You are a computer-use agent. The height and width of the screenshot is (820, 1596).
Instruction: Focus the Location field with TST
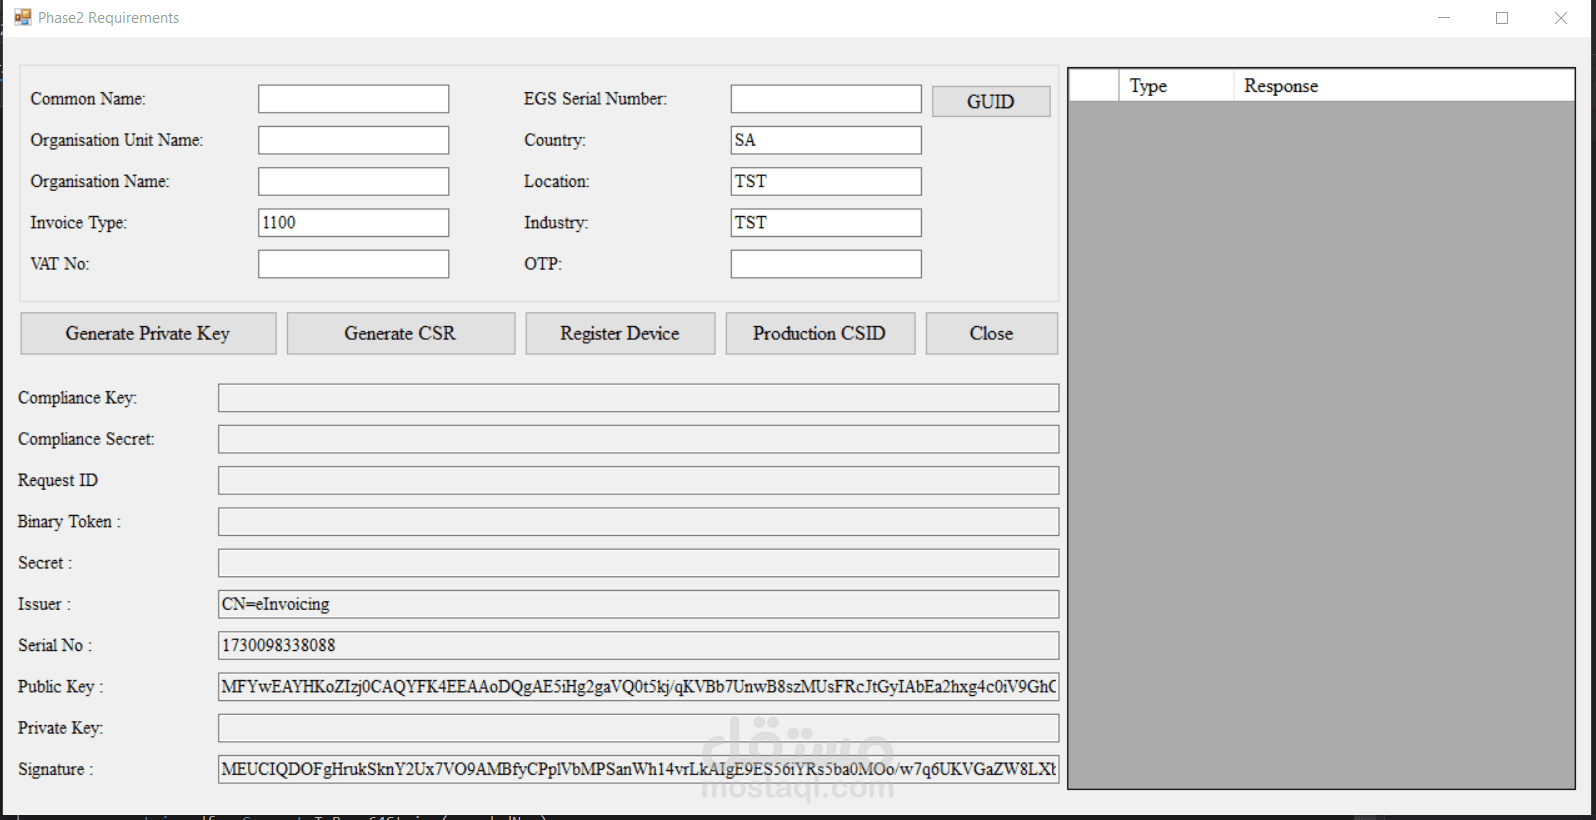coord(826,181)
